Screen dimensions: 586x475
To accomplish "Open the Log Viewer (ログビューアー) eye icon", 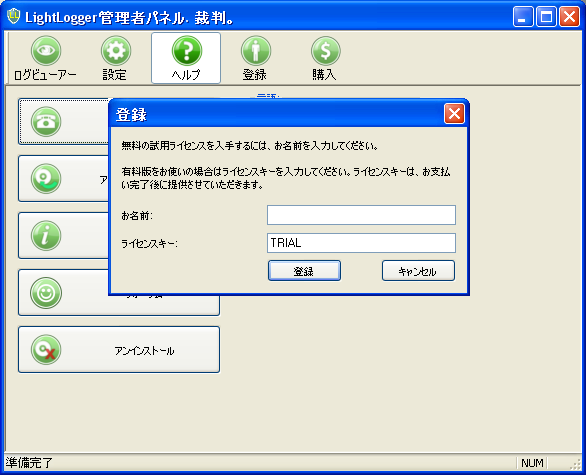I will (x=46, y=51).
